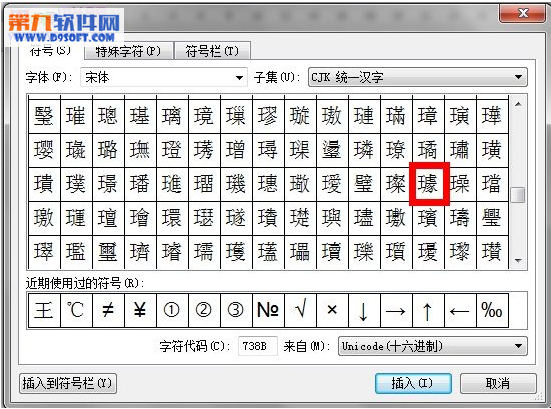This screenshot has width=551, height=409.
Task: Click the 插入(I) button
Action: 413,383
